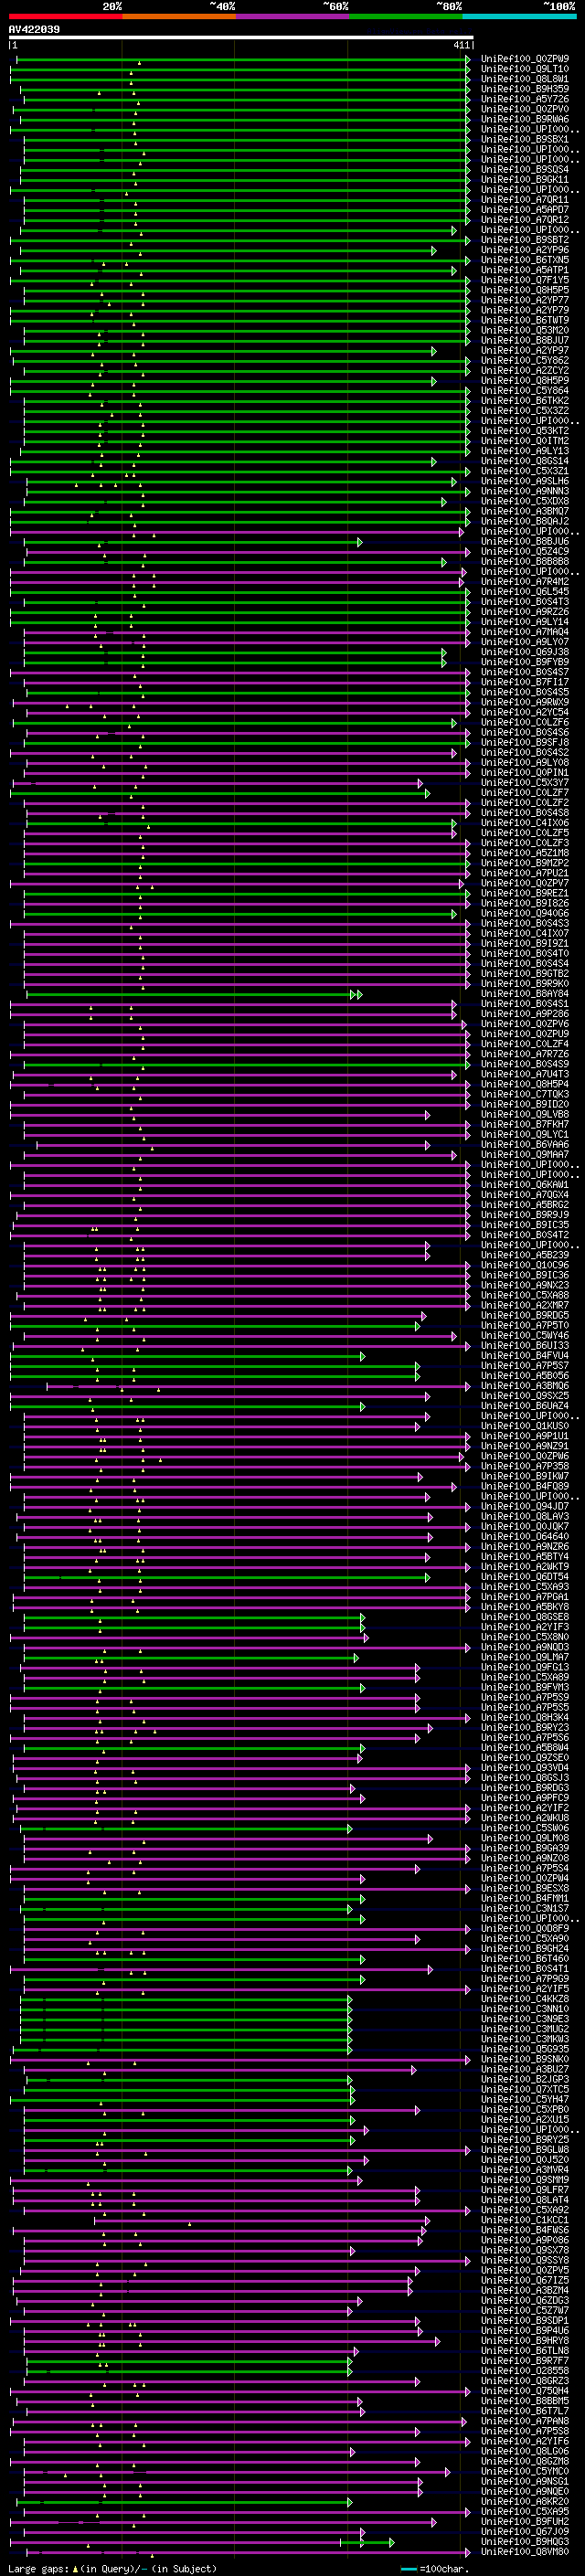The height and width of the screenshot is (2576, 585).
Task: Select hit UniRef100_Q9LT10
Action: (x=524, y=69)
